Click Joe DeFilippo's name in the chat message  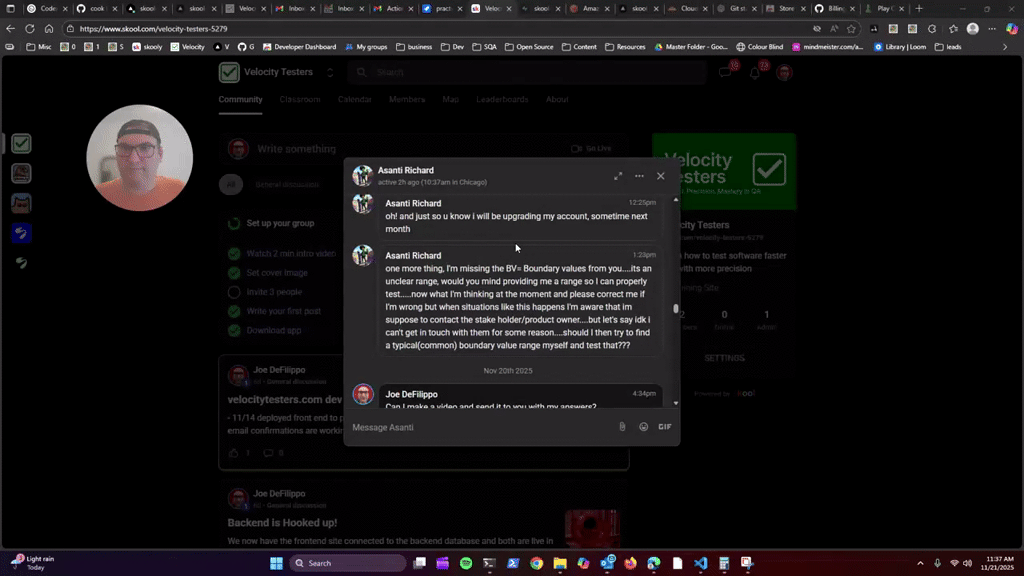tap(411, 394)
